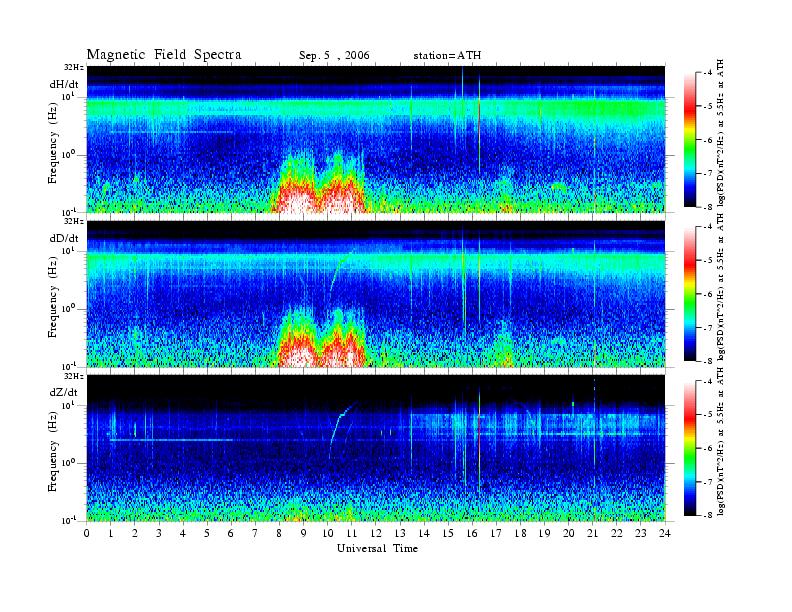792x612 pixels.
Task: Click the vertical PSD unit label beside dD/dt colorbar
Action: (721, 287)
